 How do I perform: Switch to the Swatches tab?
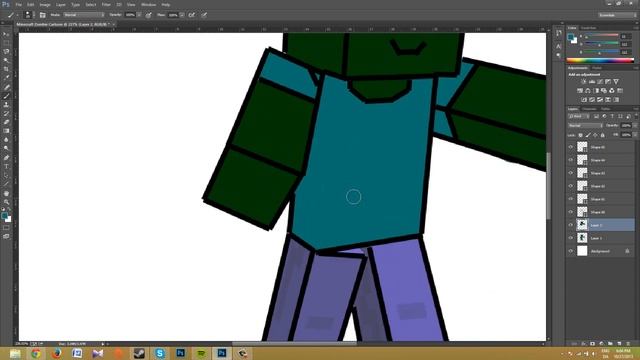(588, 28)
